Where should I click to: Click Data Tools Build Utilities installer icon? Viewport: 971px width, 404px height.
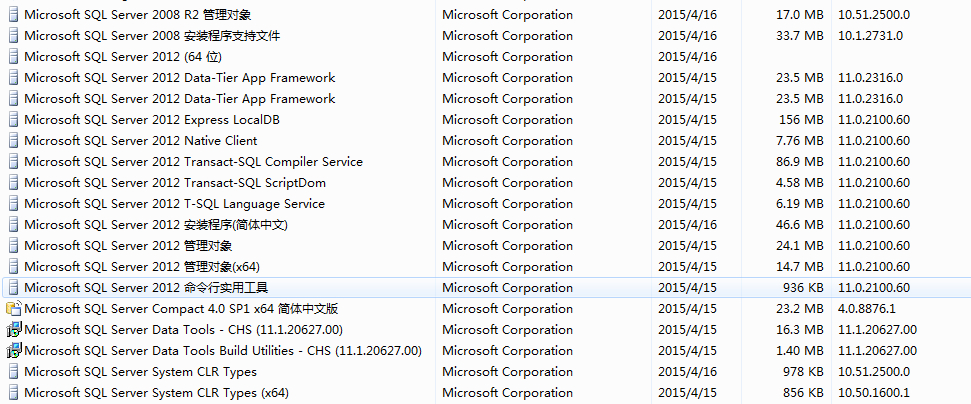pyautogui.click(x=13, y=350)
